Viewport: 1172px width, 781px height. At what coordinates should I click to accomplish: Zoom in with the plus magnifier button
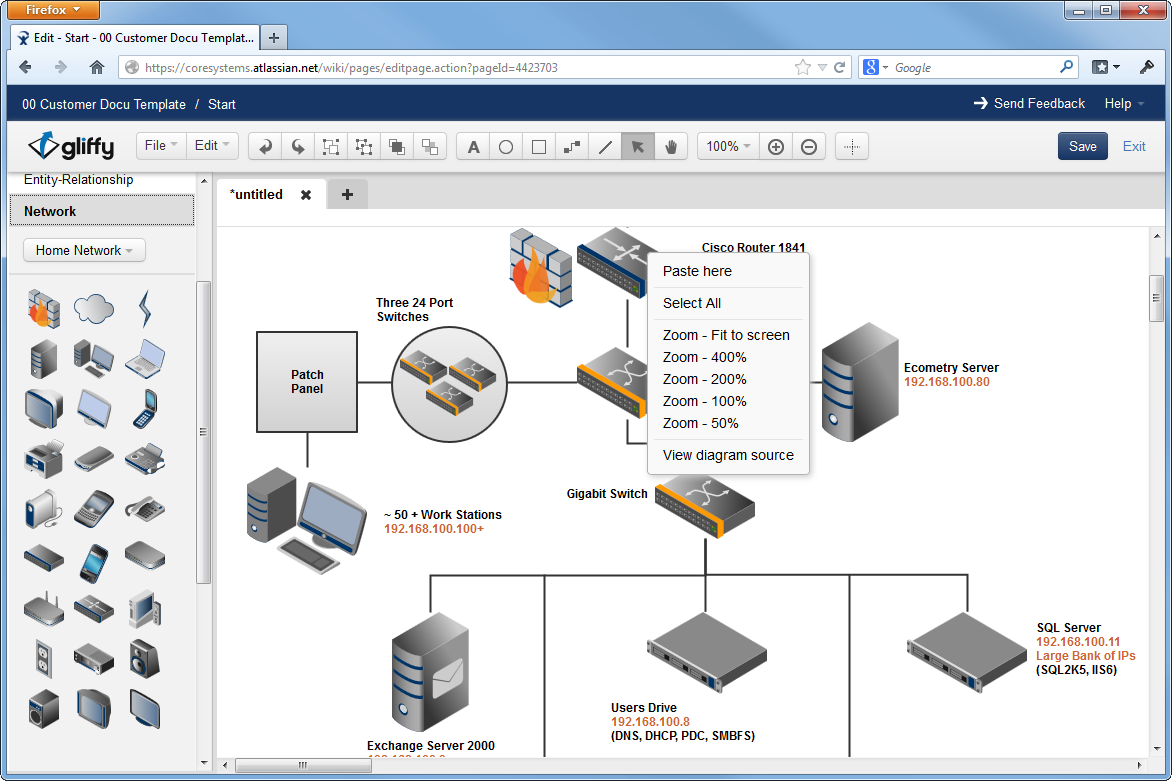click(776, 146)
